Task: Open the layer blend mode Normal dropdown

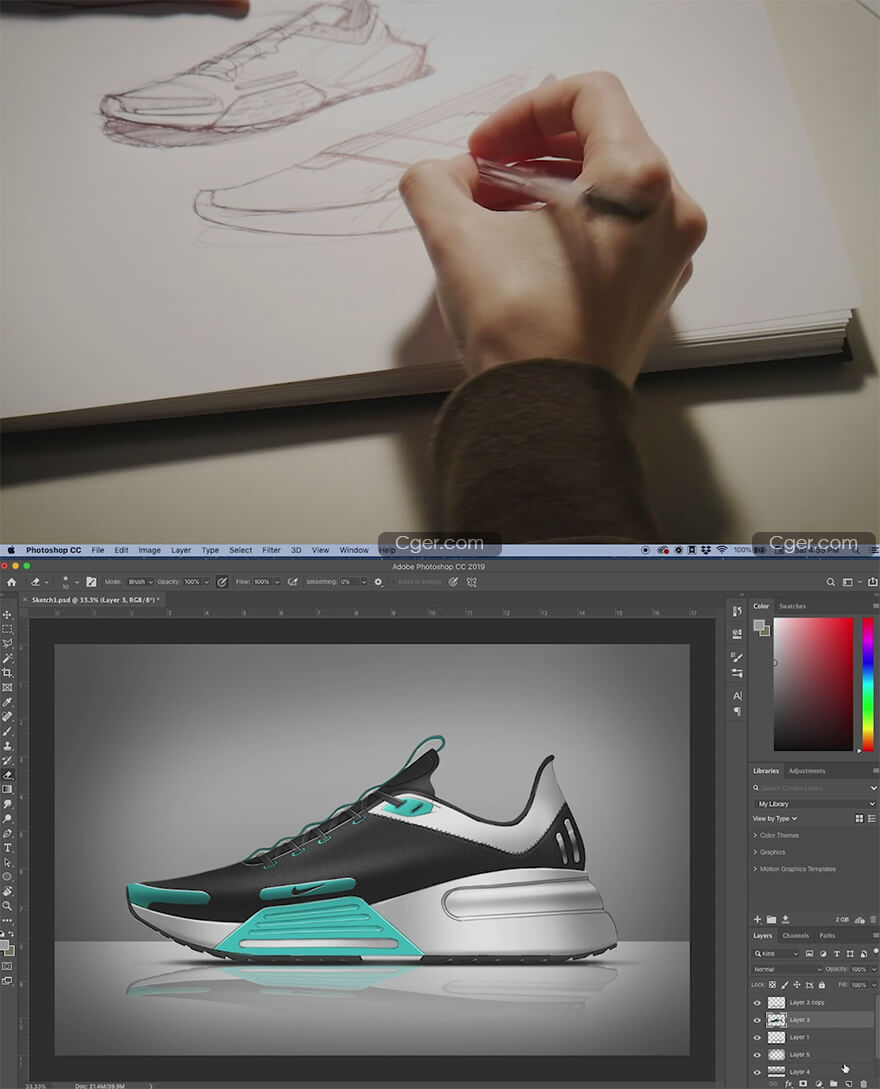Action: [x=787, y=969]
